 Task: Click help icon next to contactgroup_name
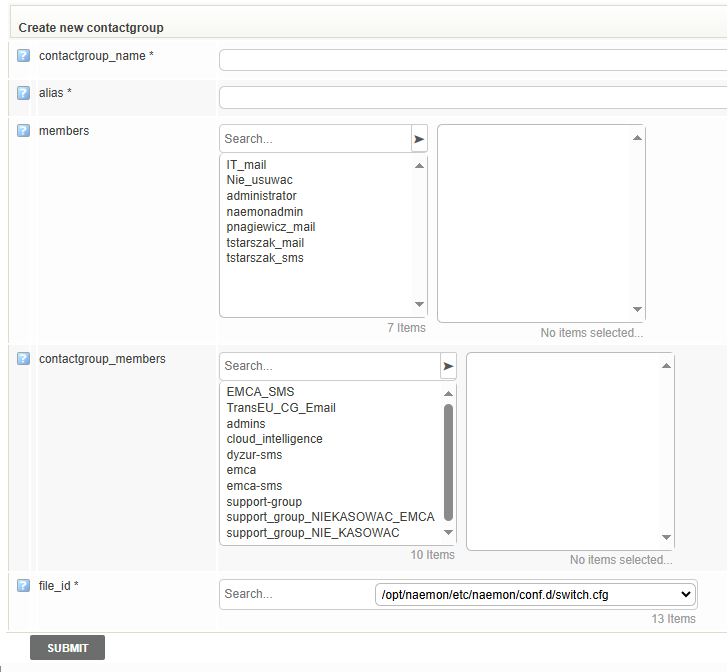(24, 56)
